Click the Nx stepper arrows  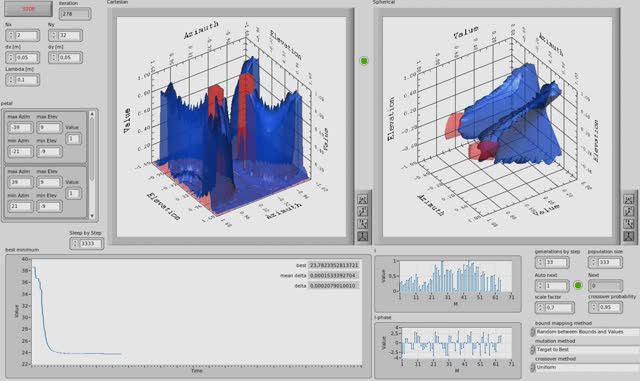coord(11,36)
